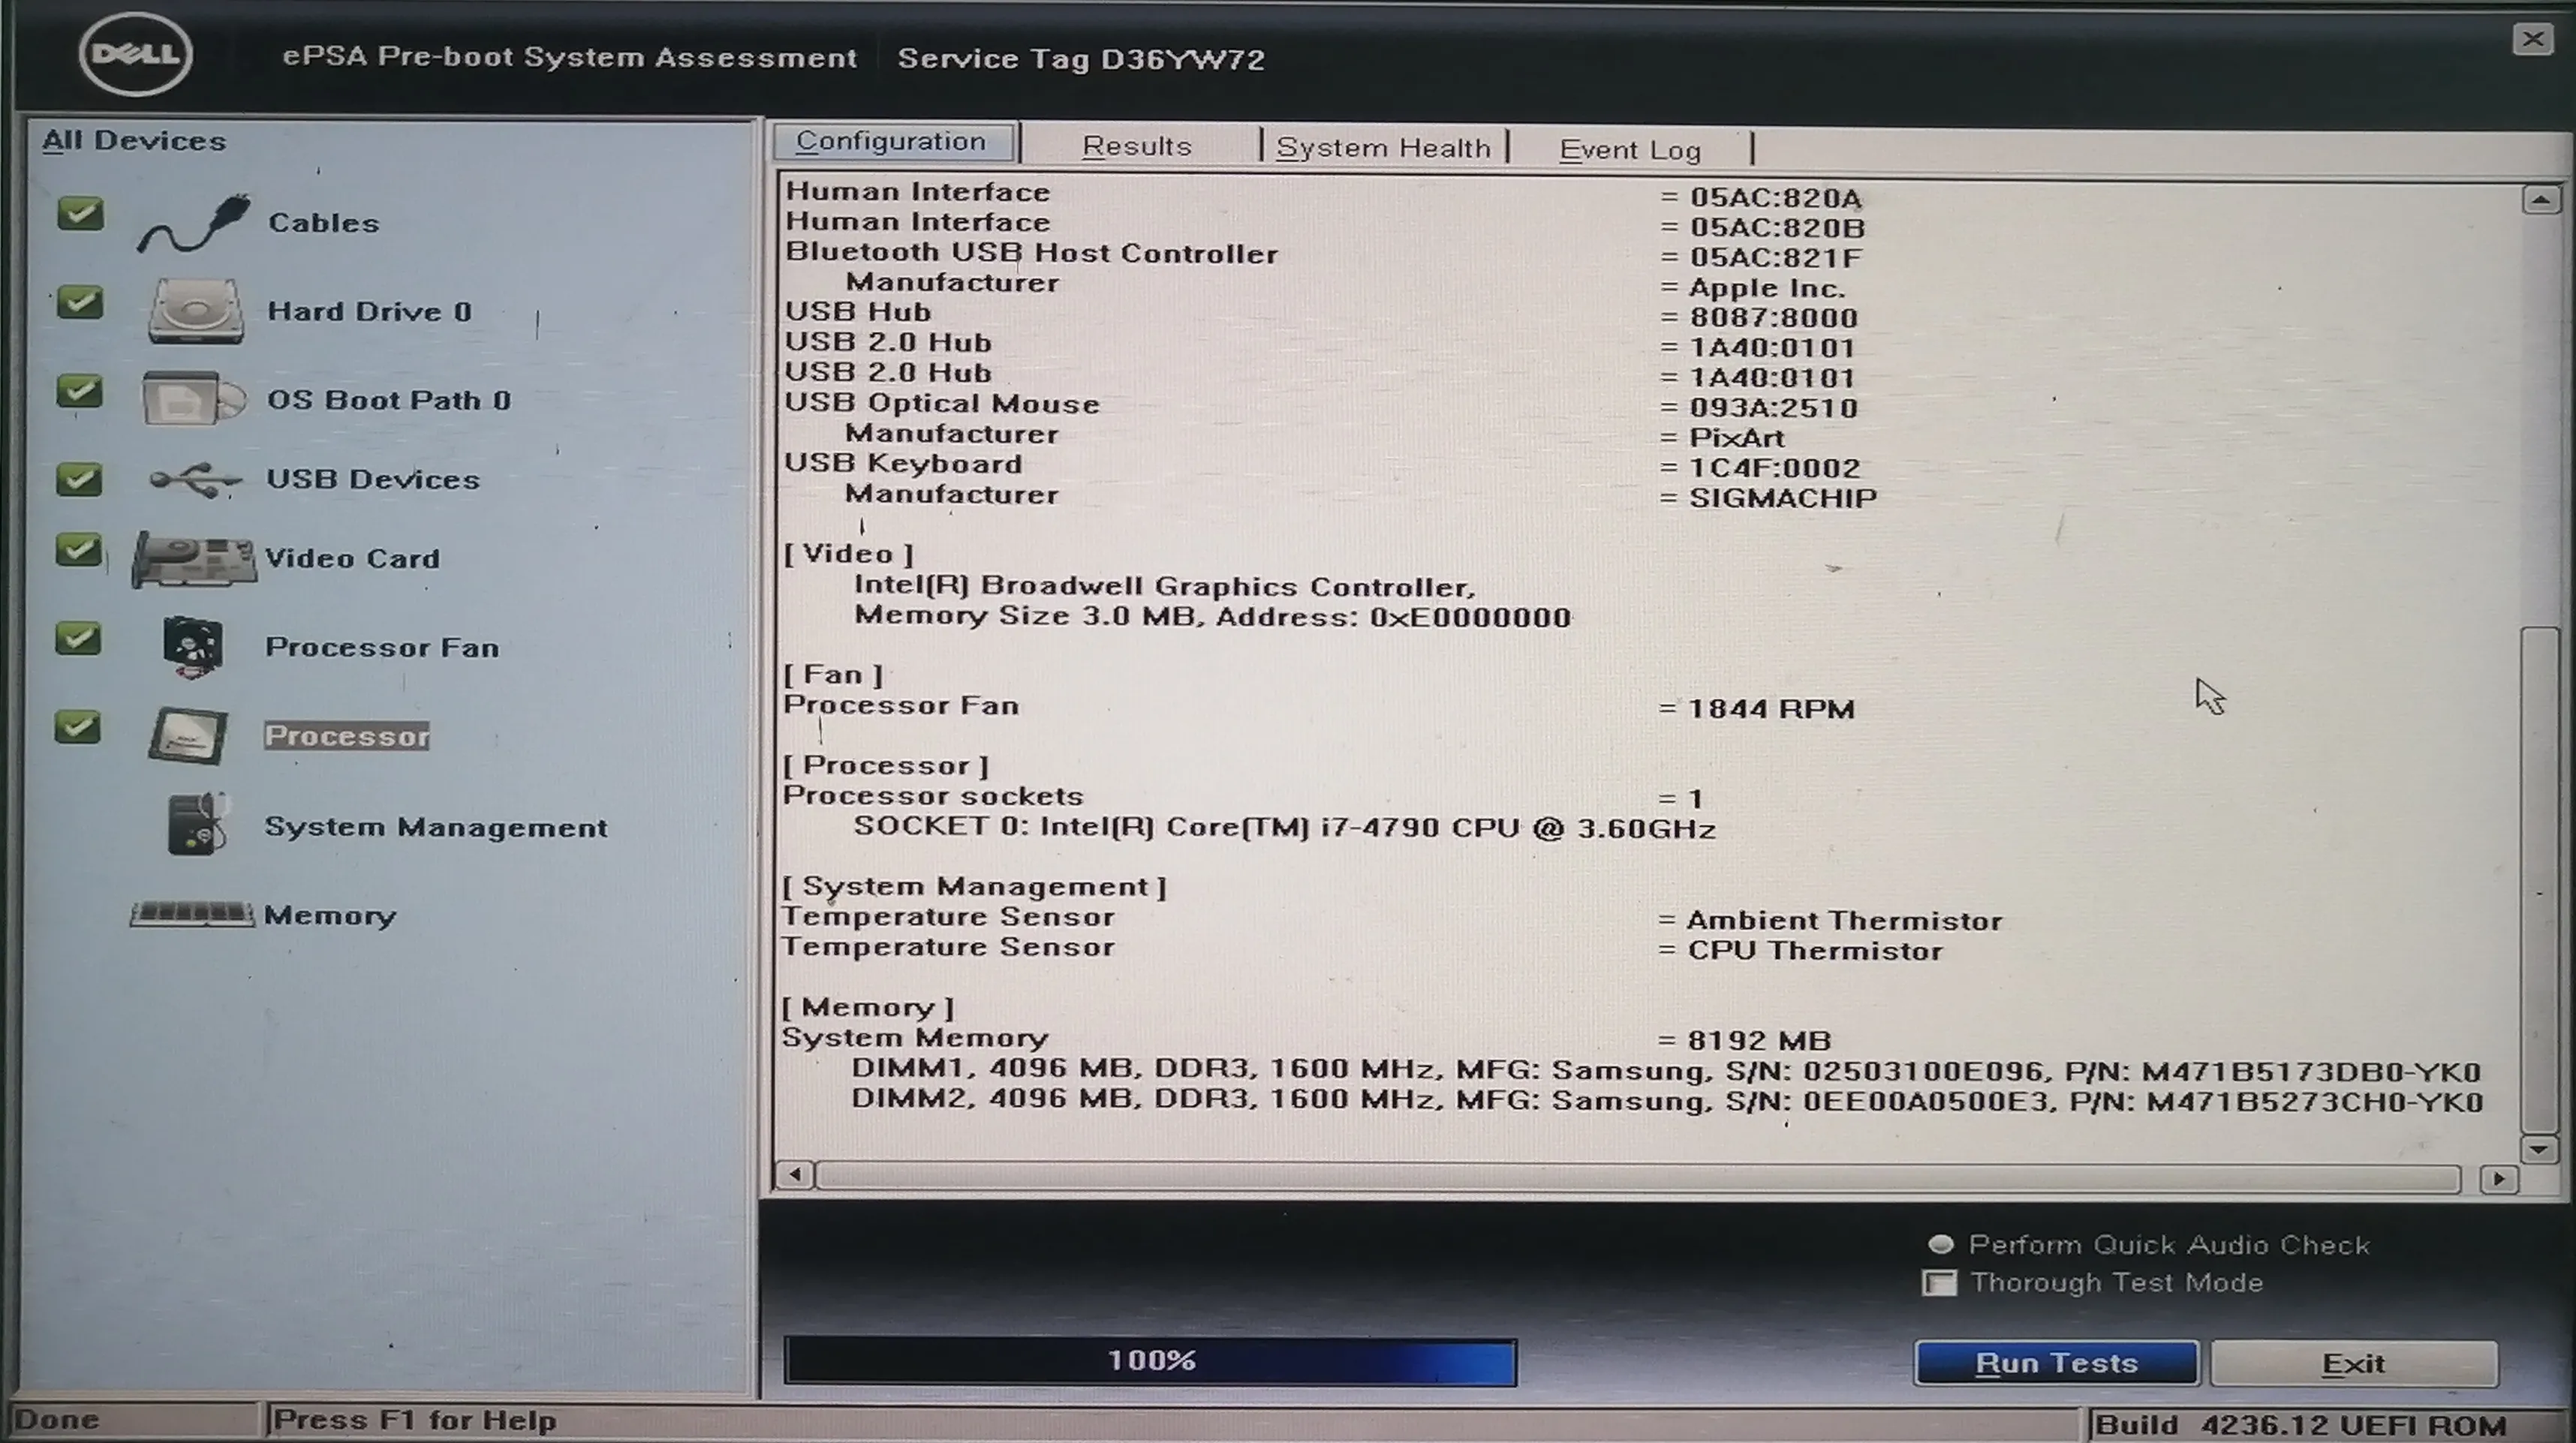
Task: Click the Apple Inc. manufacturer value
Action: [1767, 288]
